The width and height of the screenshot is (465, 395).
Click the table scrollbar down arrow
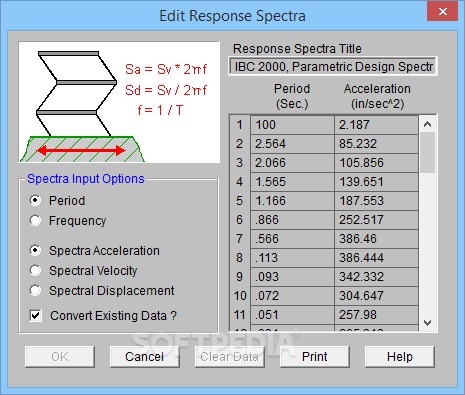pyautogui.click(x=427, y=323)
